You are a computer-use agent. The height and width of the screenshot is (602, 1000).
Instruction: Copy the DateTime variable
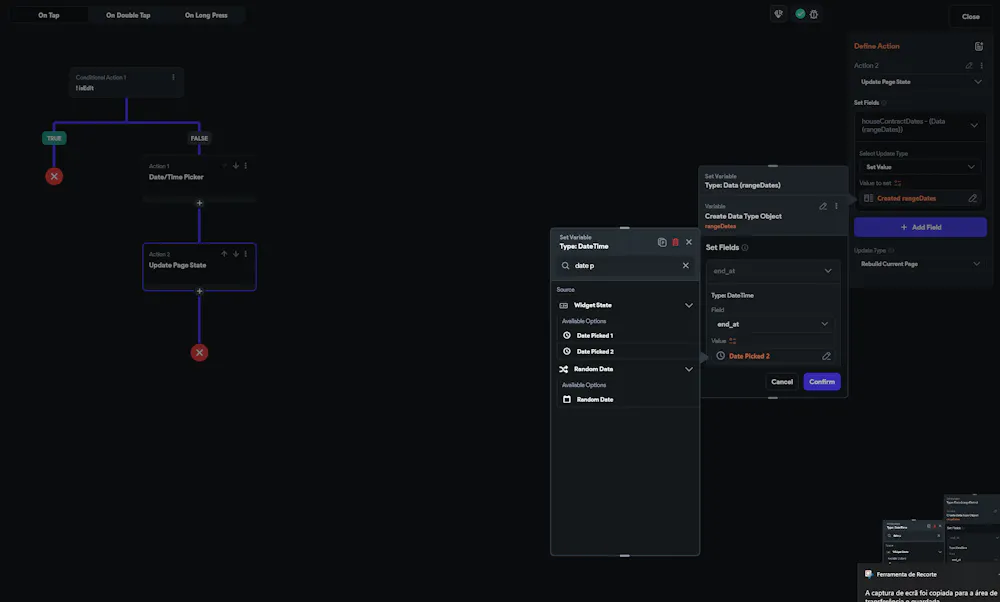click(x=662, y=242)
